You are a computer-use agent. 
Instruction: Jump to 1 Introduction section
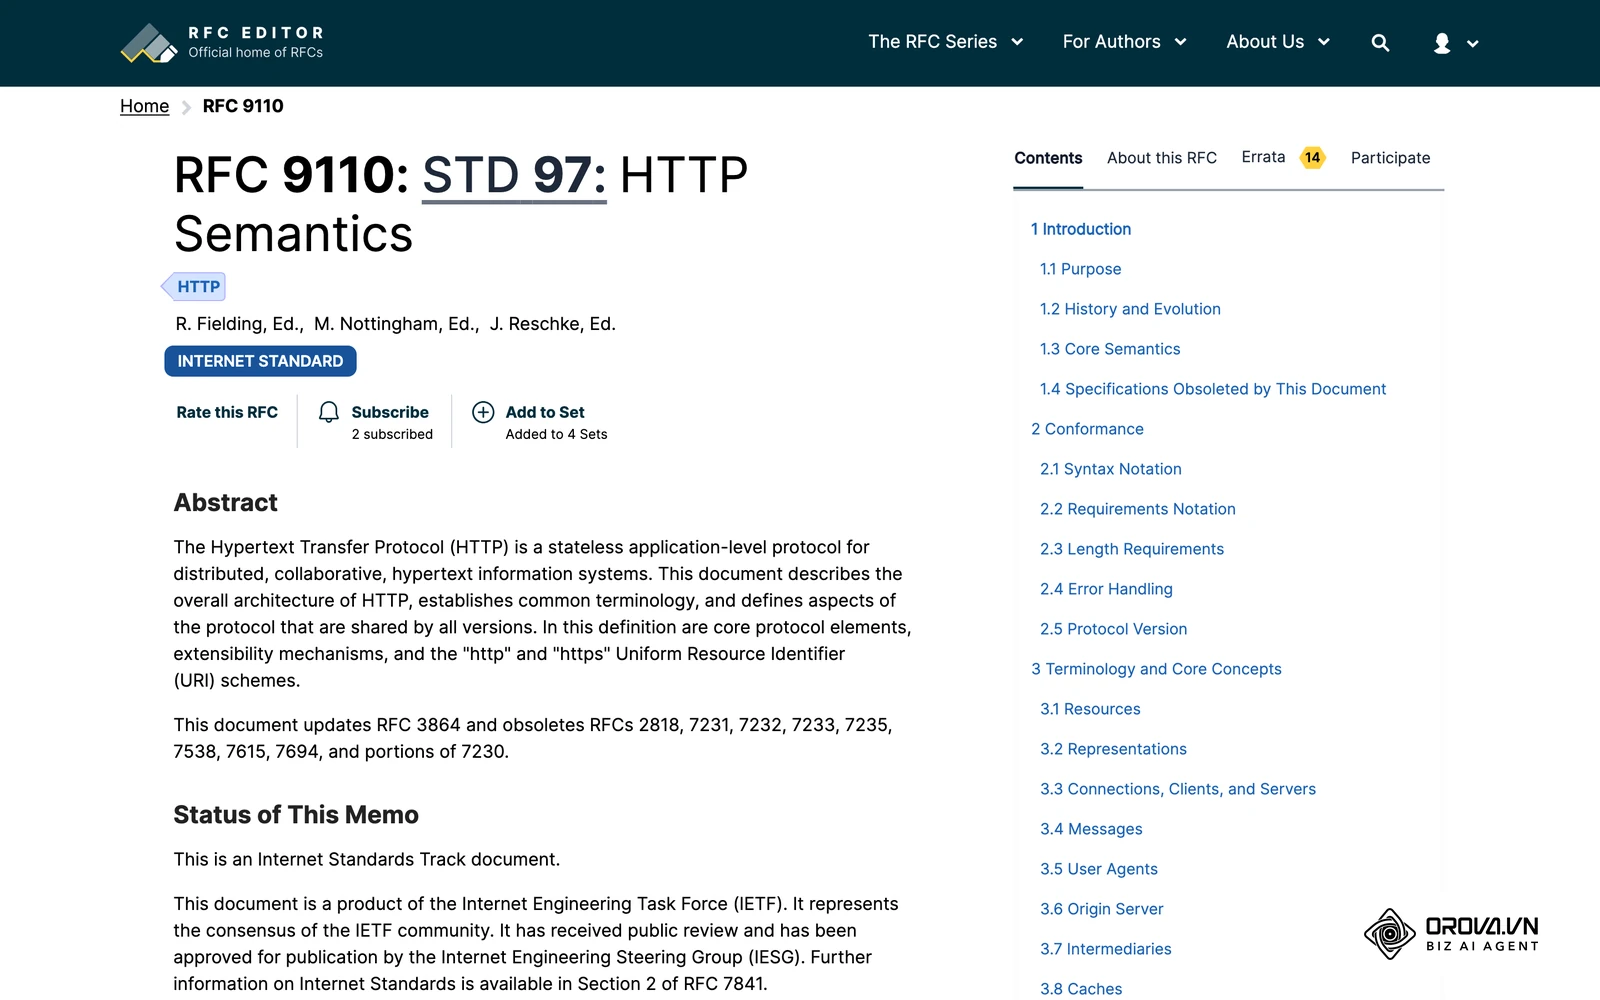[x=1081, y=229]
